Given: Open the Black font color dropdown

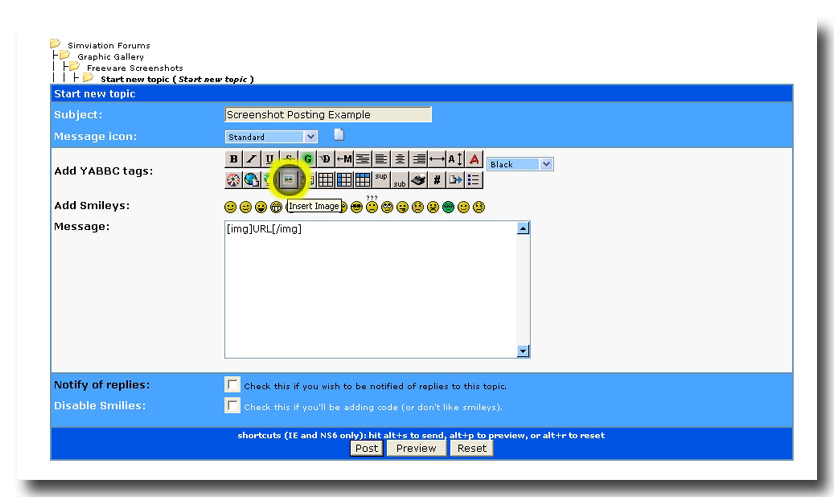Looking at the screenshot, I should 520,164.
